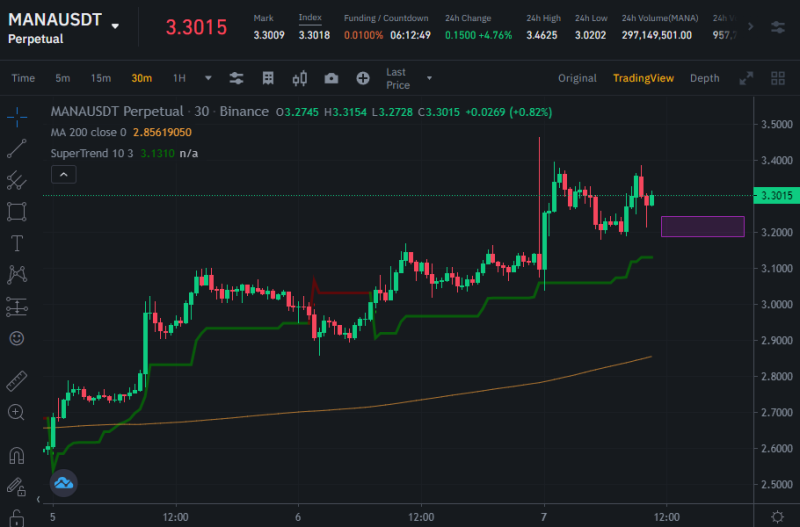Image resolution: width=800 pixels, height=527 pixels.
Task: Switch to the 5m interval
Action: tap(63, 78)
